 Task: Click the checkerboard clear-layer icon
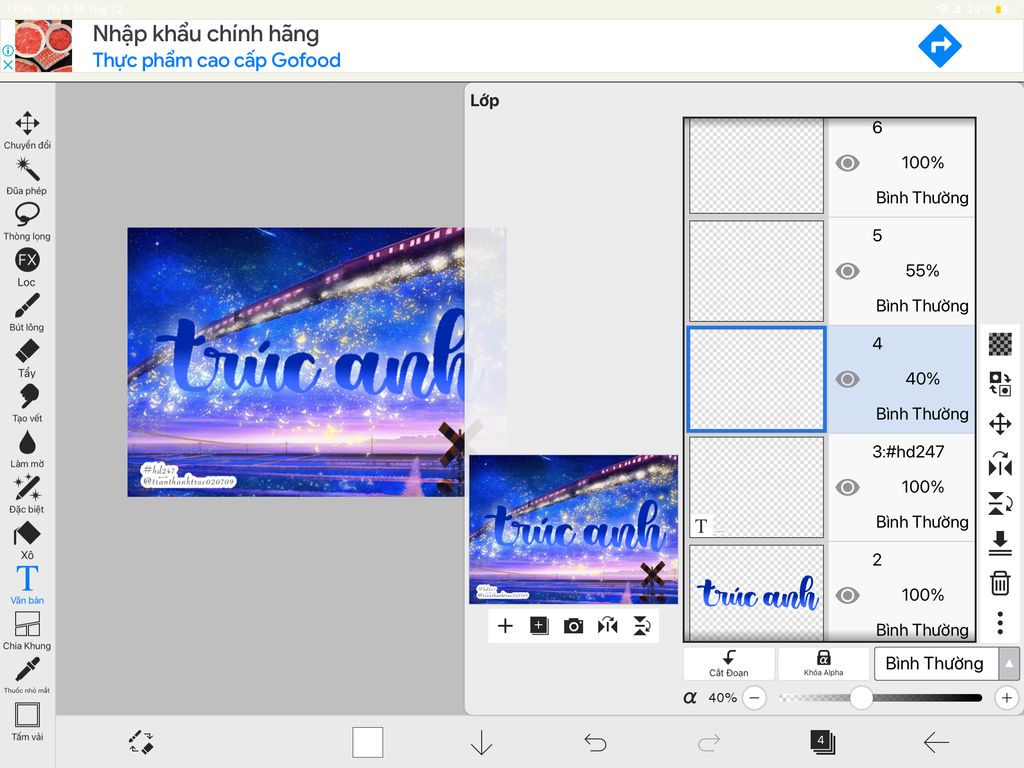coord(1000,344)
